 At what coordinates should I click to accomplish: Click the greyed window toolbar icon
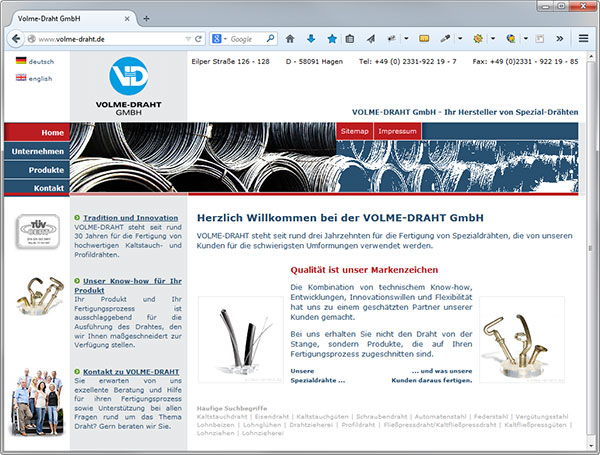(540, 38)
